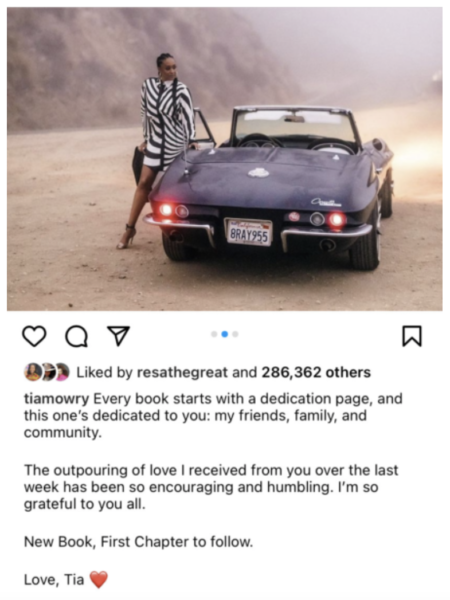
Task: Open comments with the speech bubble icon
Action: 77,336
